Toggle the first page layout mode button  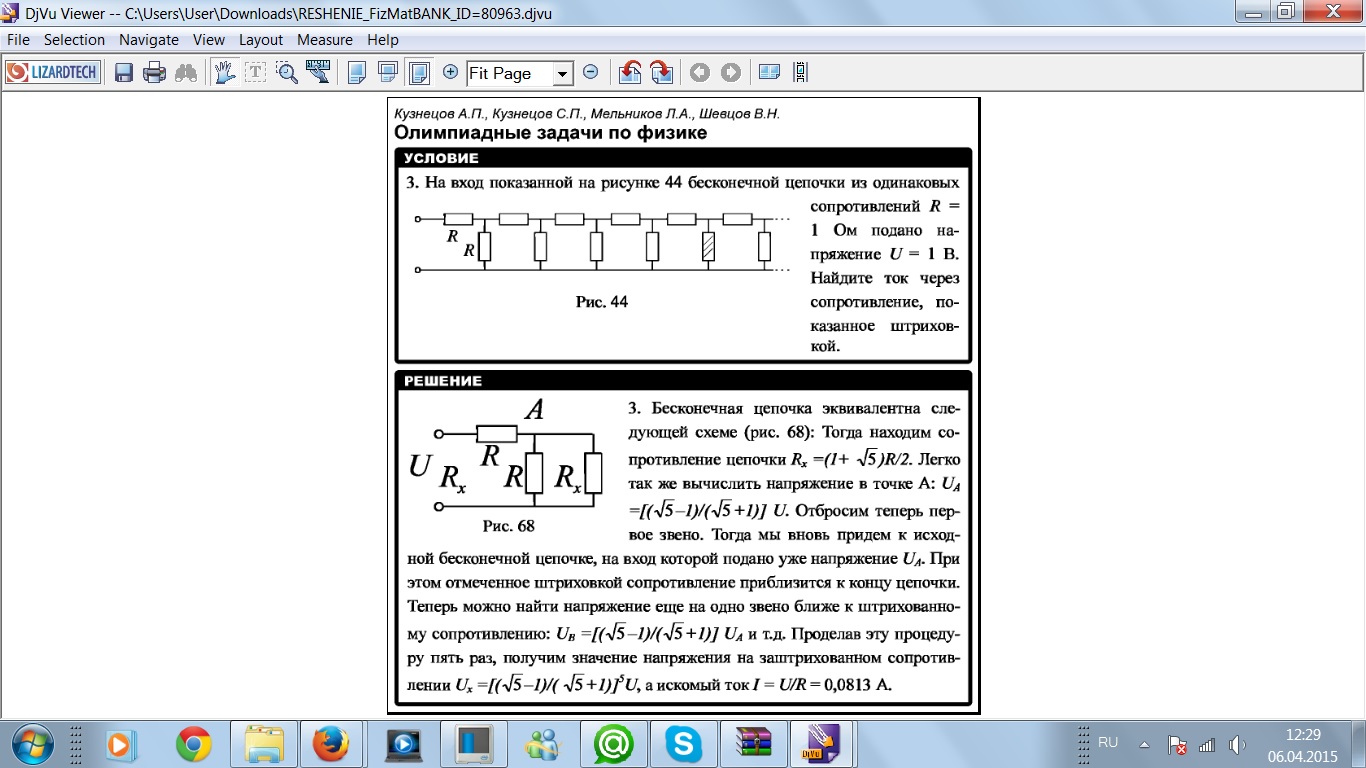coord(356,72)
